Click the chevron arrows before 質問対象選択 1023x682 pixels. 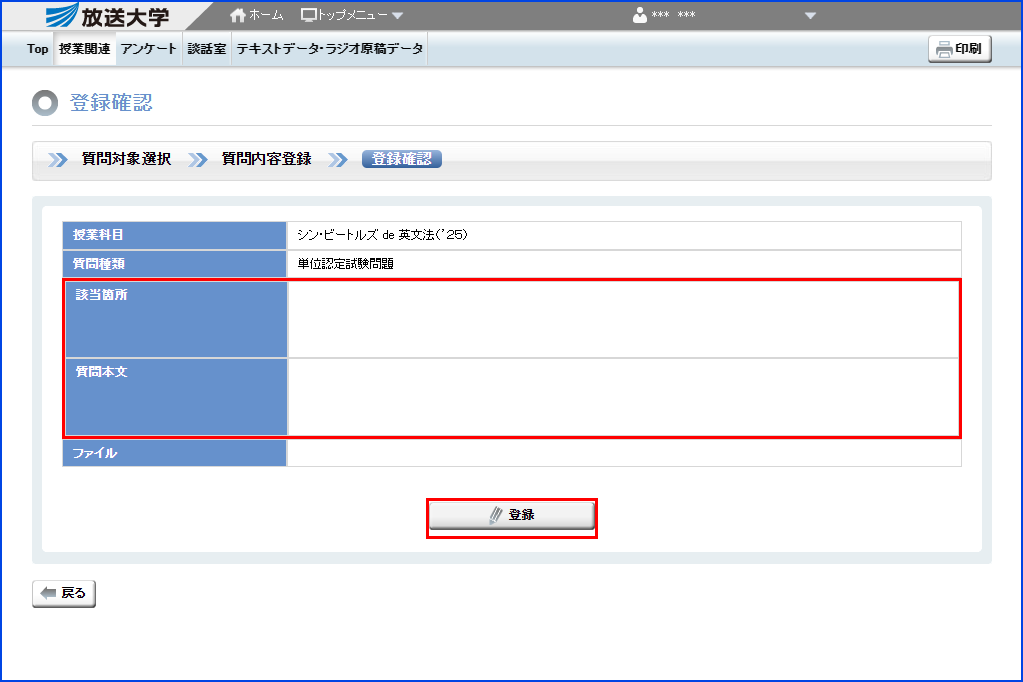coord(57,158)
